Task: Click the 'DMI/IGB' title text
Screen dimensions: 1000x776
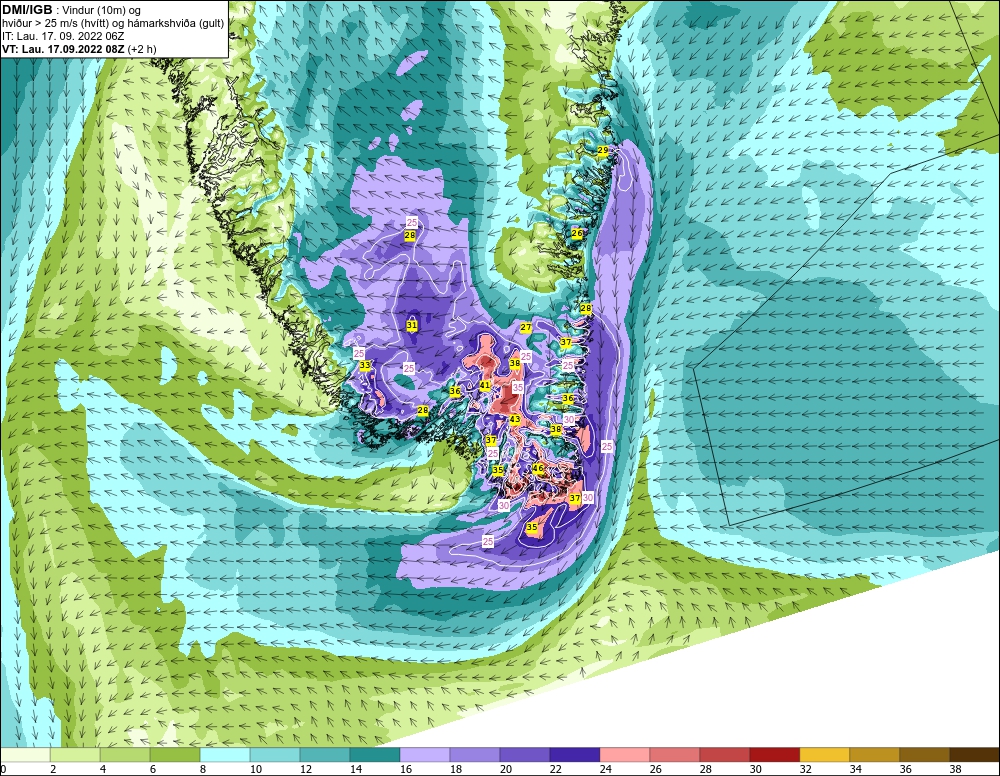Action: coord(27,10)
